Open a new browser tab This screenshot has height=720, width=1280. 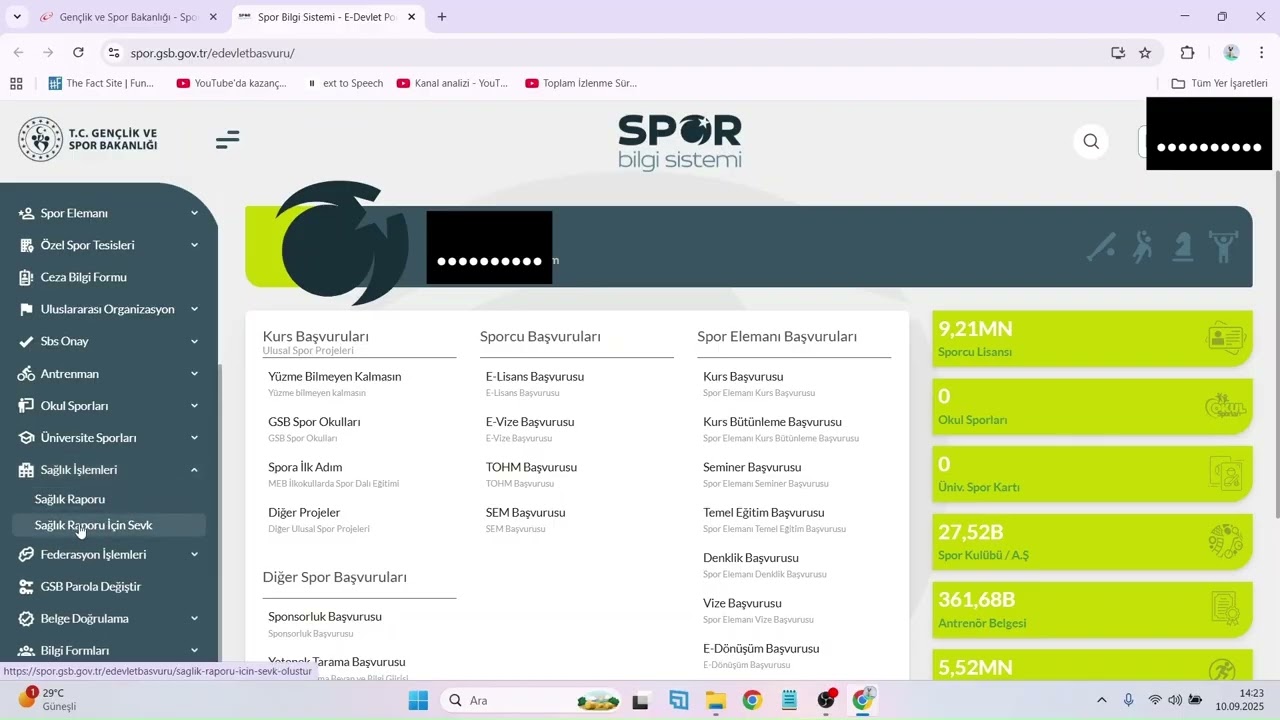442,17
